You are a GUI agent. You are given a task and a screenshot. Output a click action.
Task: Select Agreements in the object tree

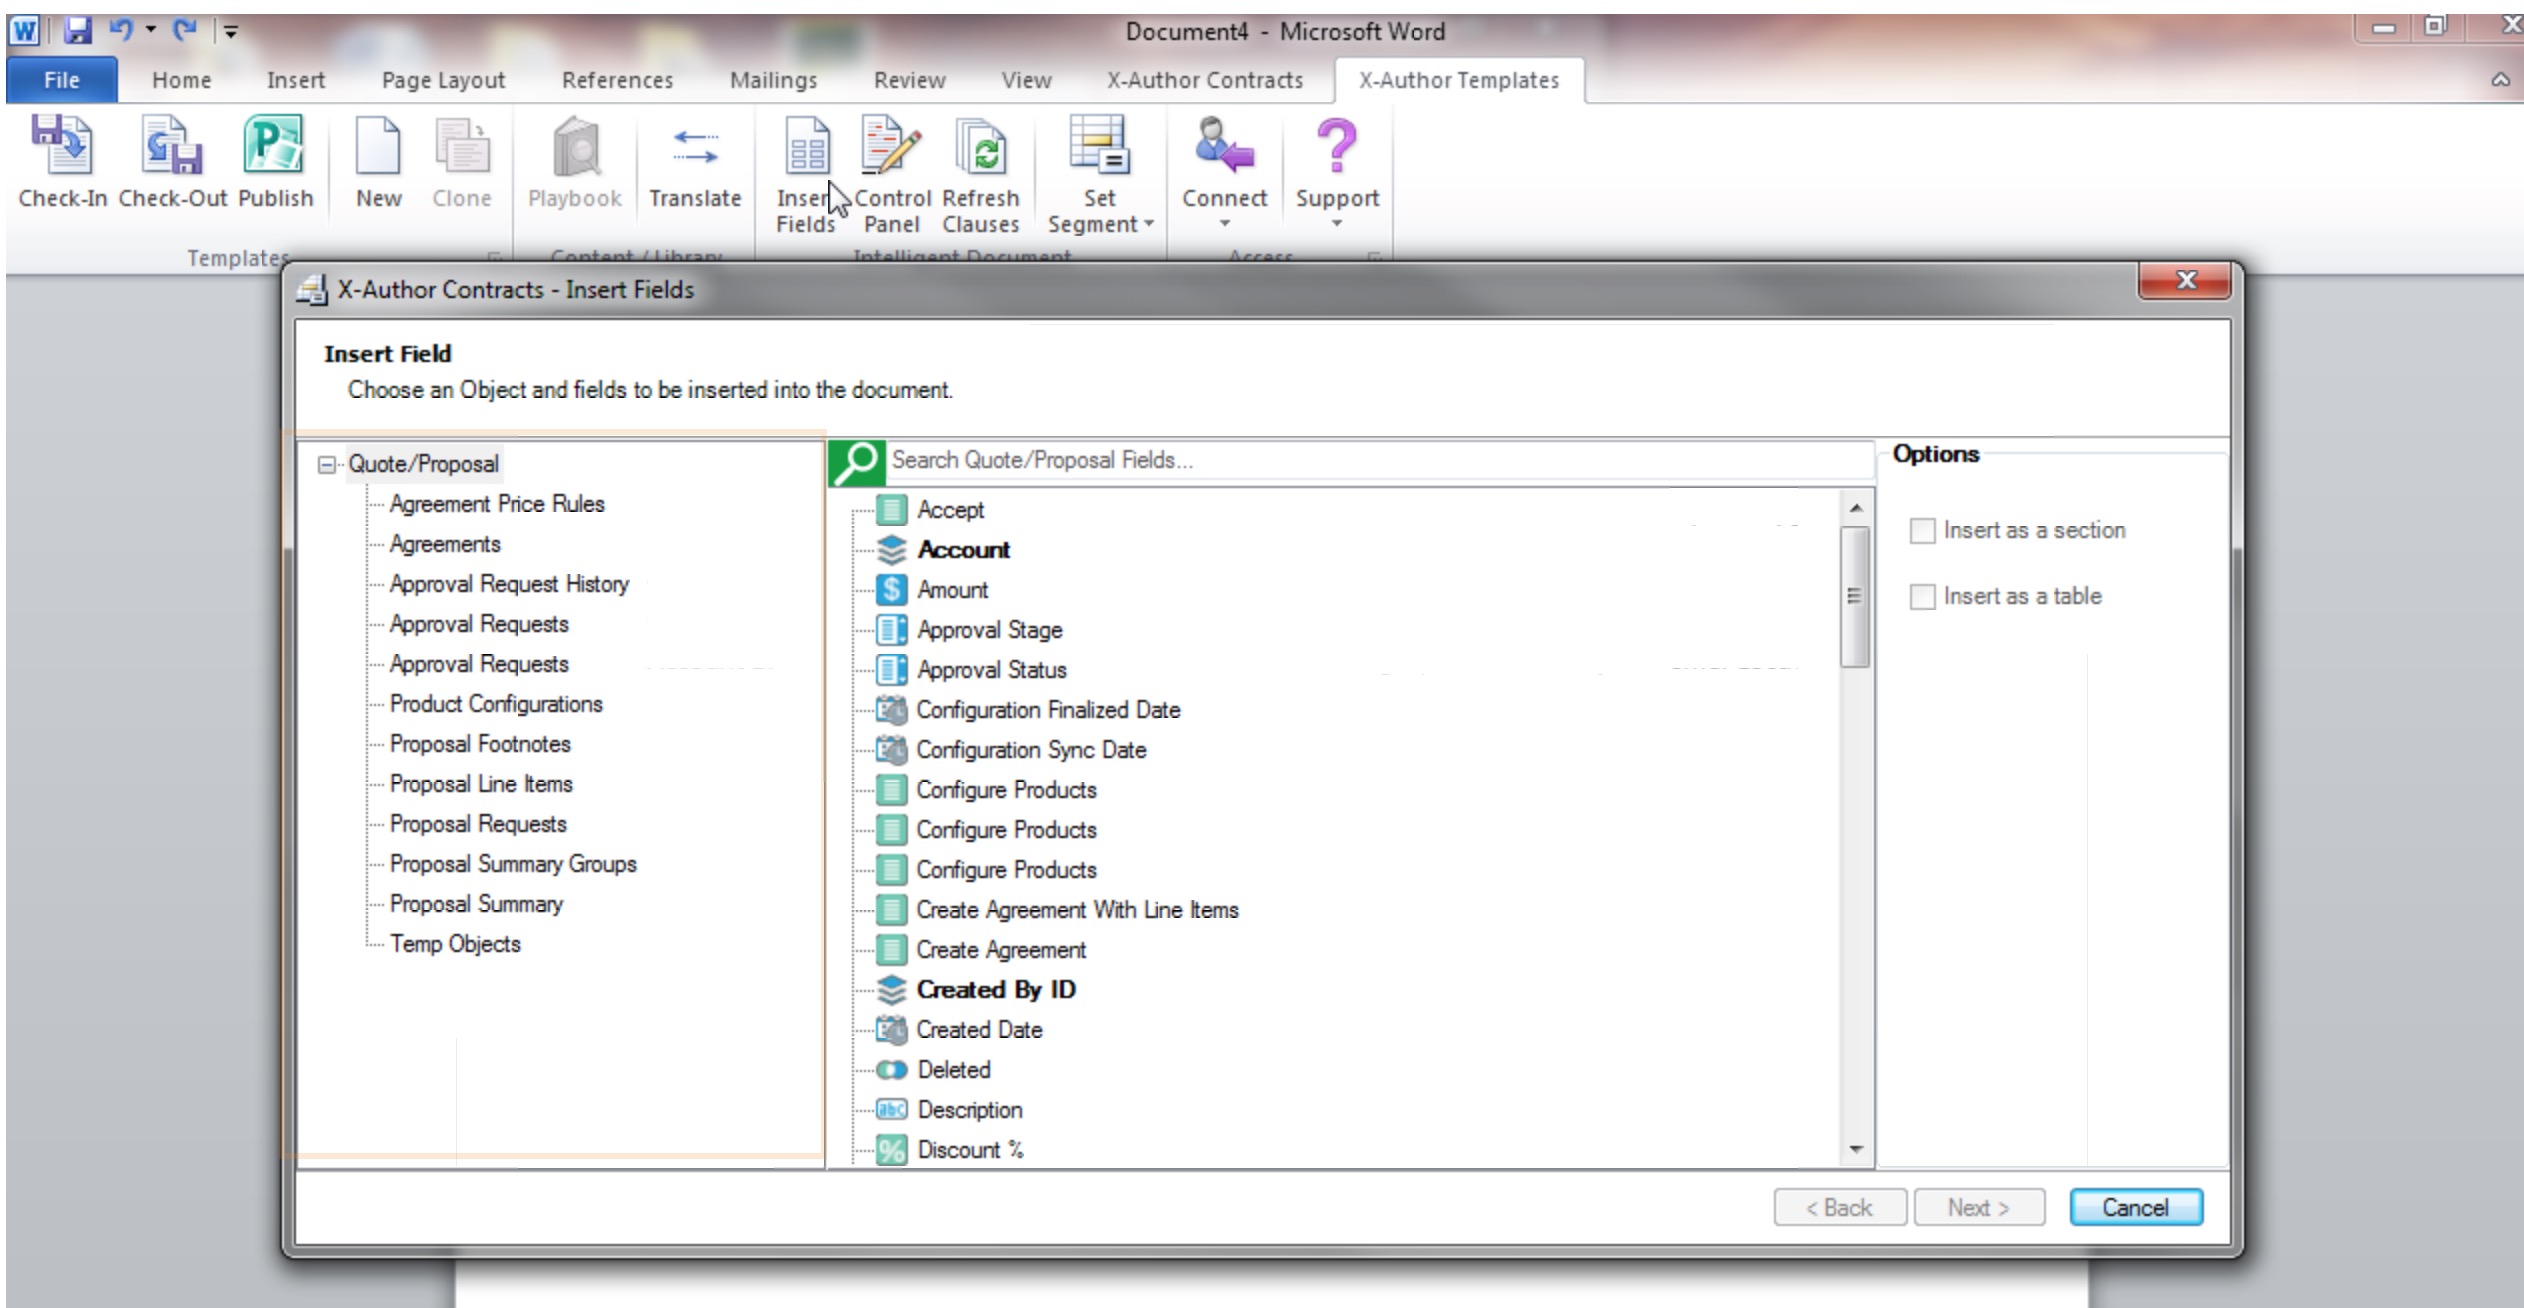(x=445, y=544)
